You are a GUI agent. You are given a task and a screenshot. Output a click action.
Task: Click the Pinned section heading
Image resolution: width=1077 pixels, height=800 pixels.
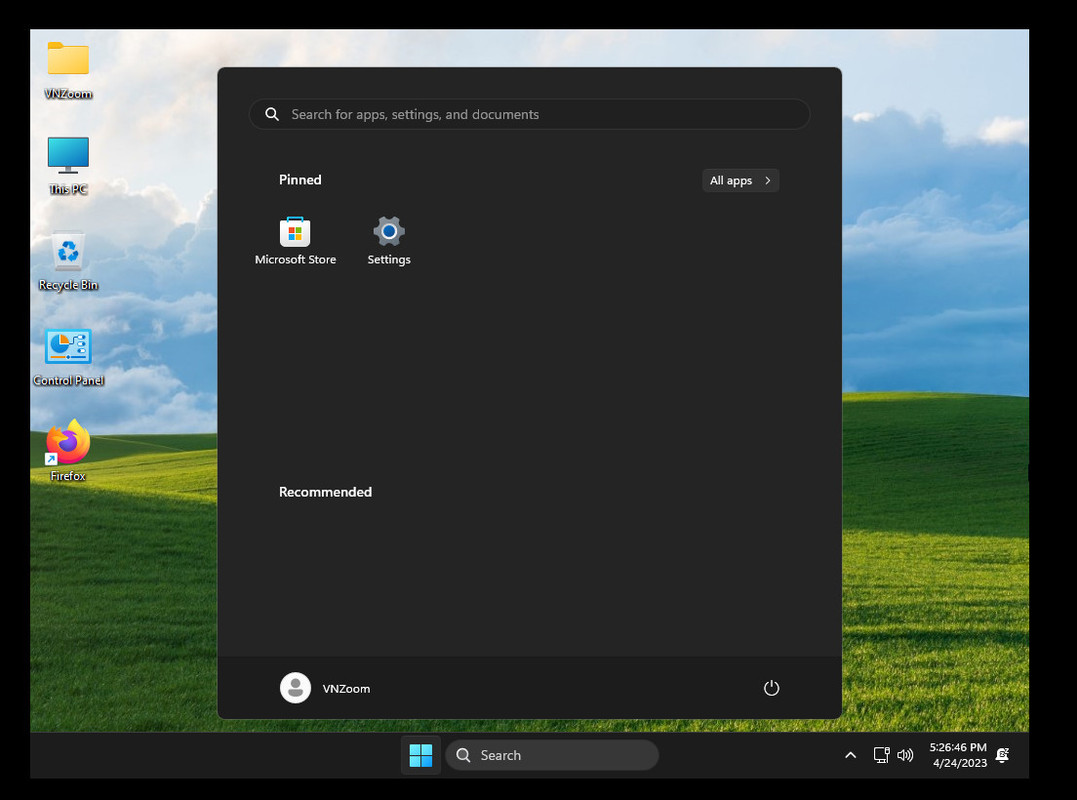pos(300,180)
